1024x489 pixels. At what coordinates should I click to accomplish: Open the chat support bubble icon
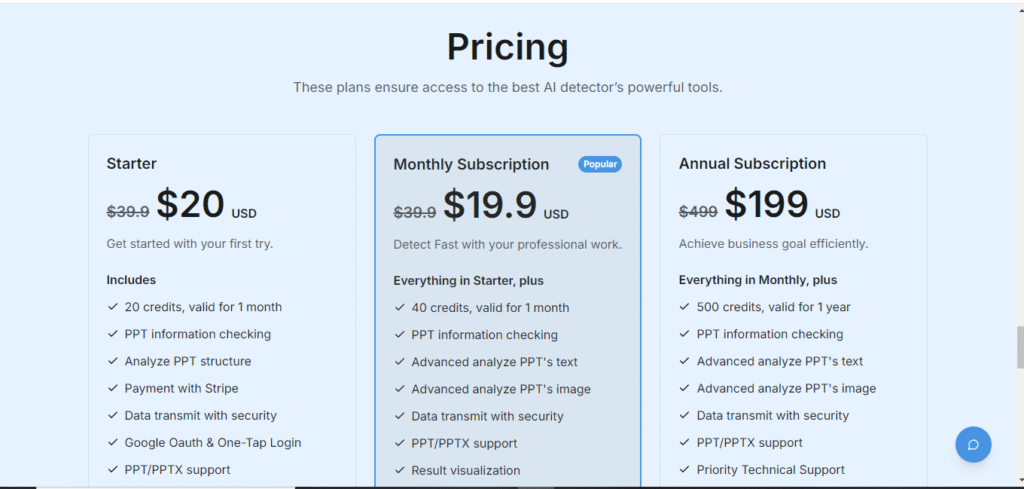(973, 445)
